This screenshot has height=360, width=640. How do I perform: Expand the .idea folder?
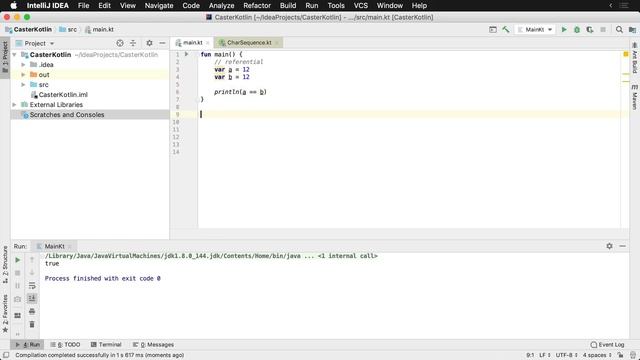[23, 64]
